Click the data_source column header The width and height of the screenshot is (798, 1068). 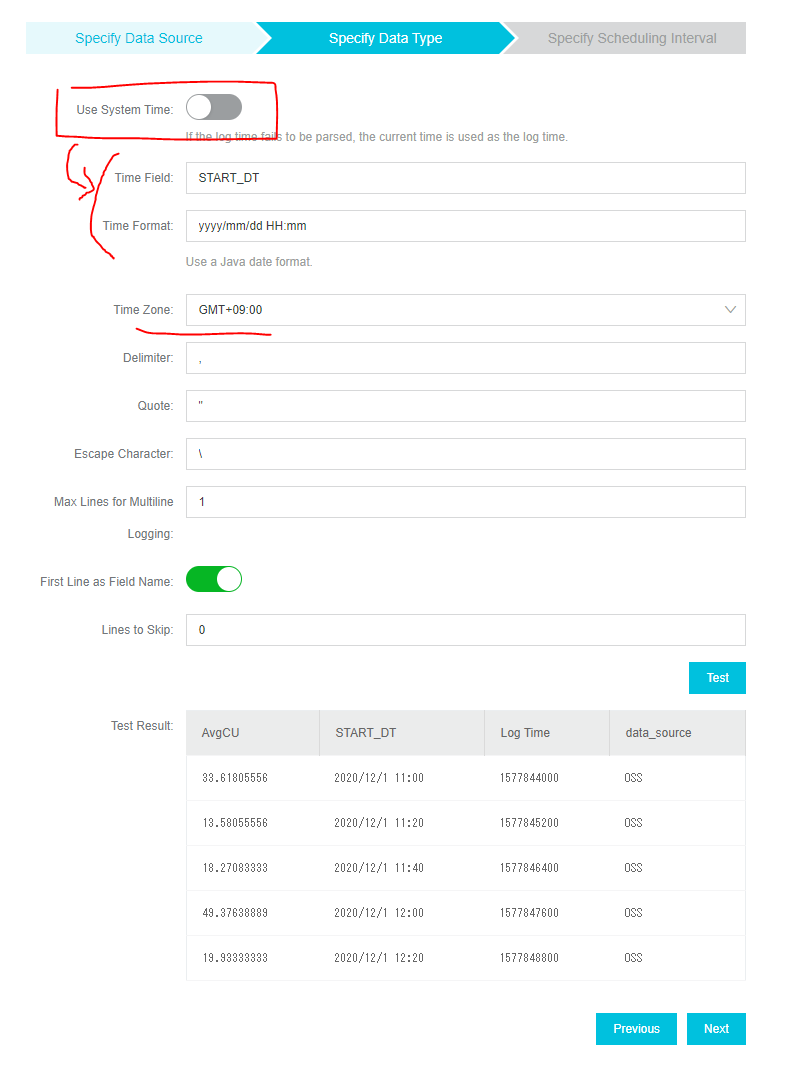click(677, 733)
